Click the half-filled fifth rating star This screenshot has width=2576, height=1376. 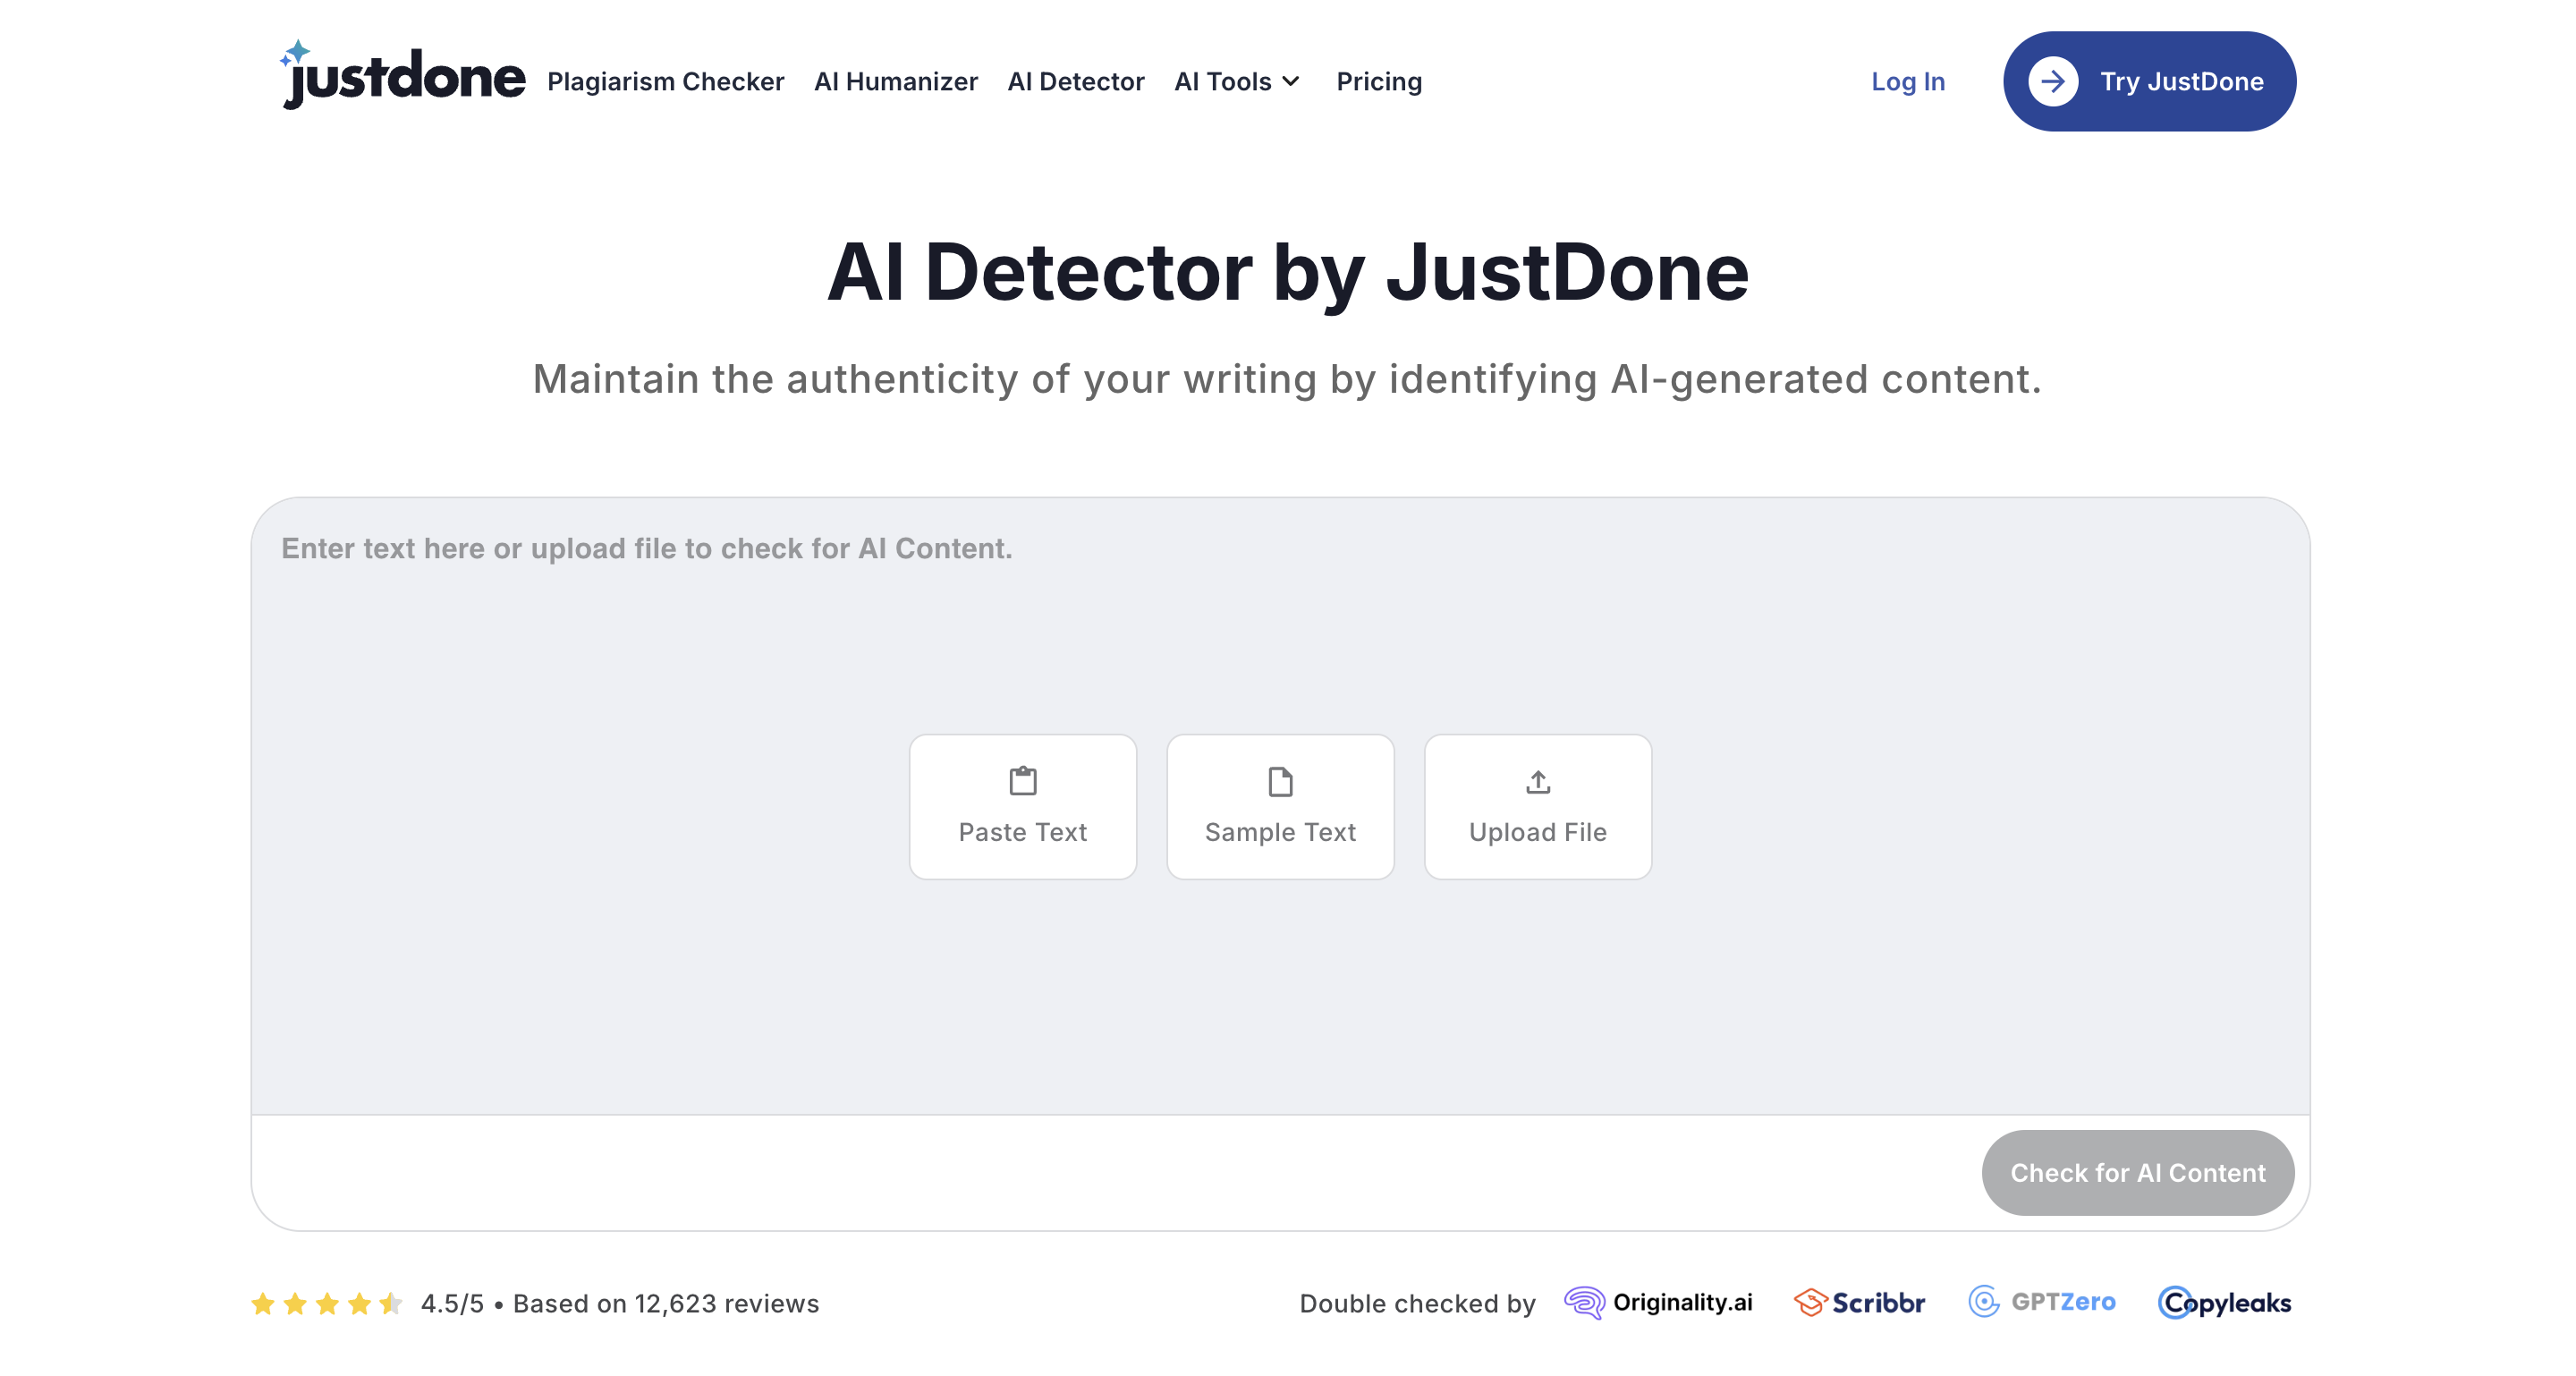point(391,1303)
